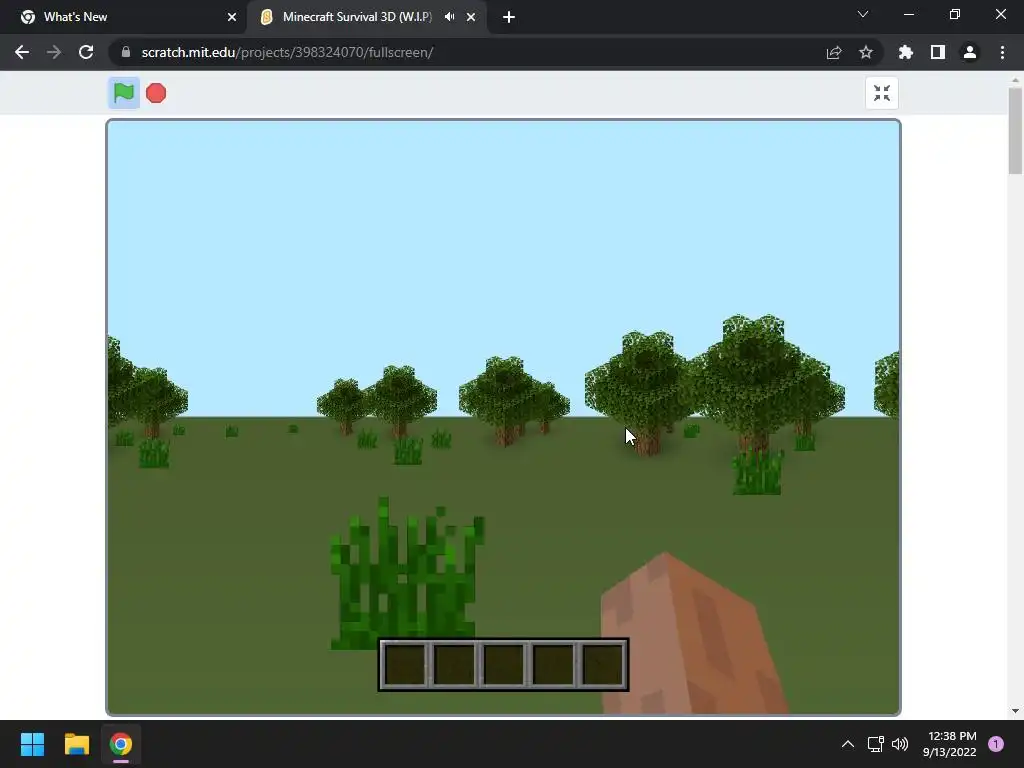Click the browser forward arrow
This screenshot has height=768, width=1024.
tap(54, 52)
